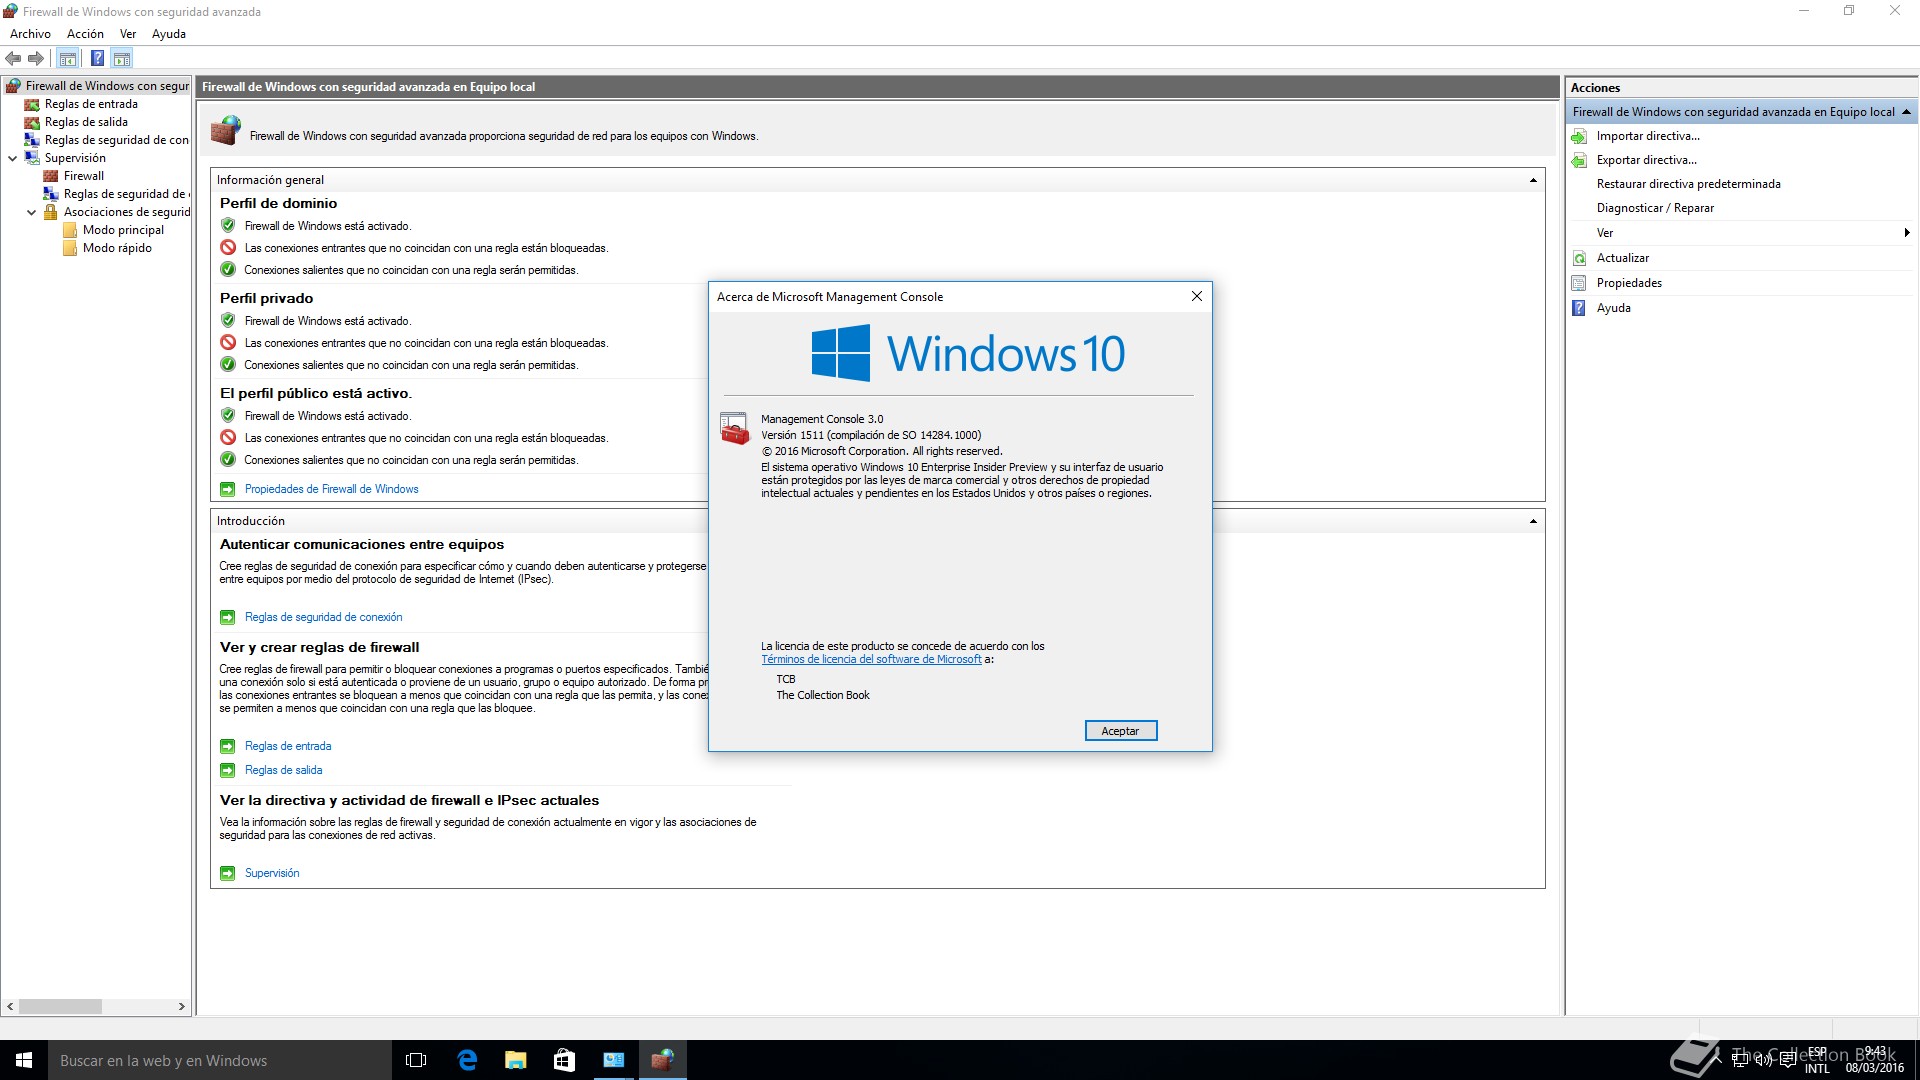Viewport: 1920px width, 1080px height.
Task: Click the Forward arrow in the toolbar
Action: (36, 58)
